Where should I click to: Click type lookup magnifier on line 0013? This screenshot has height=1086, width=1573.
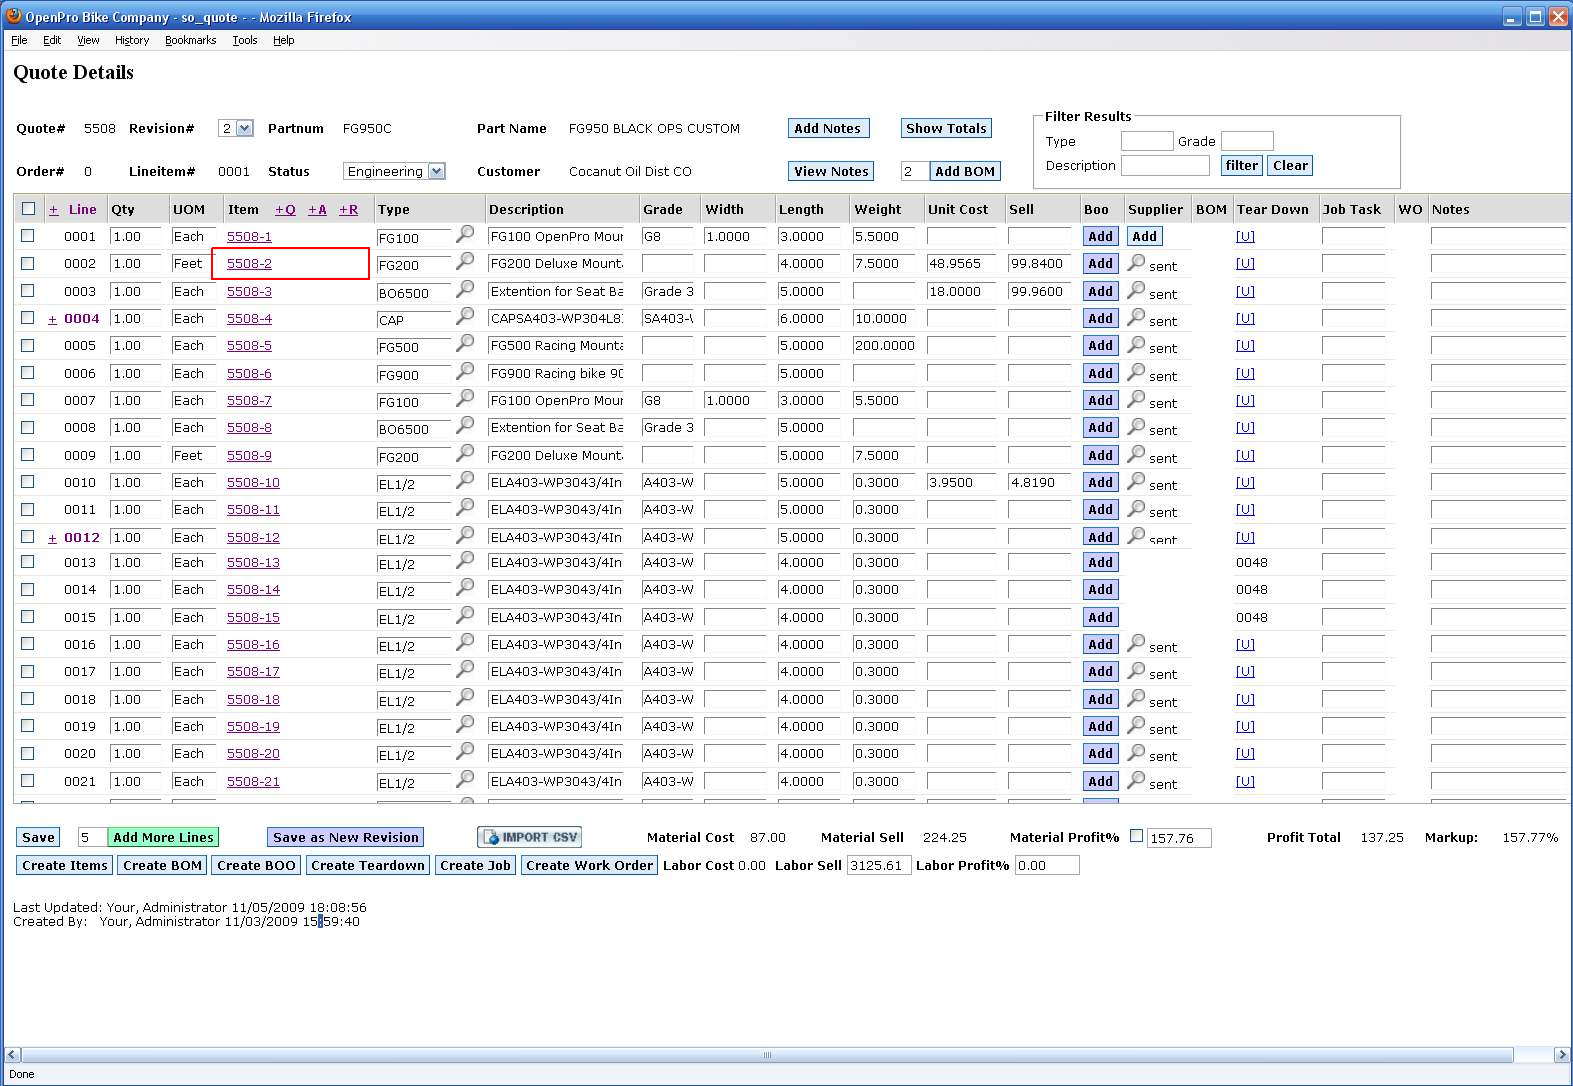[465, 561]
